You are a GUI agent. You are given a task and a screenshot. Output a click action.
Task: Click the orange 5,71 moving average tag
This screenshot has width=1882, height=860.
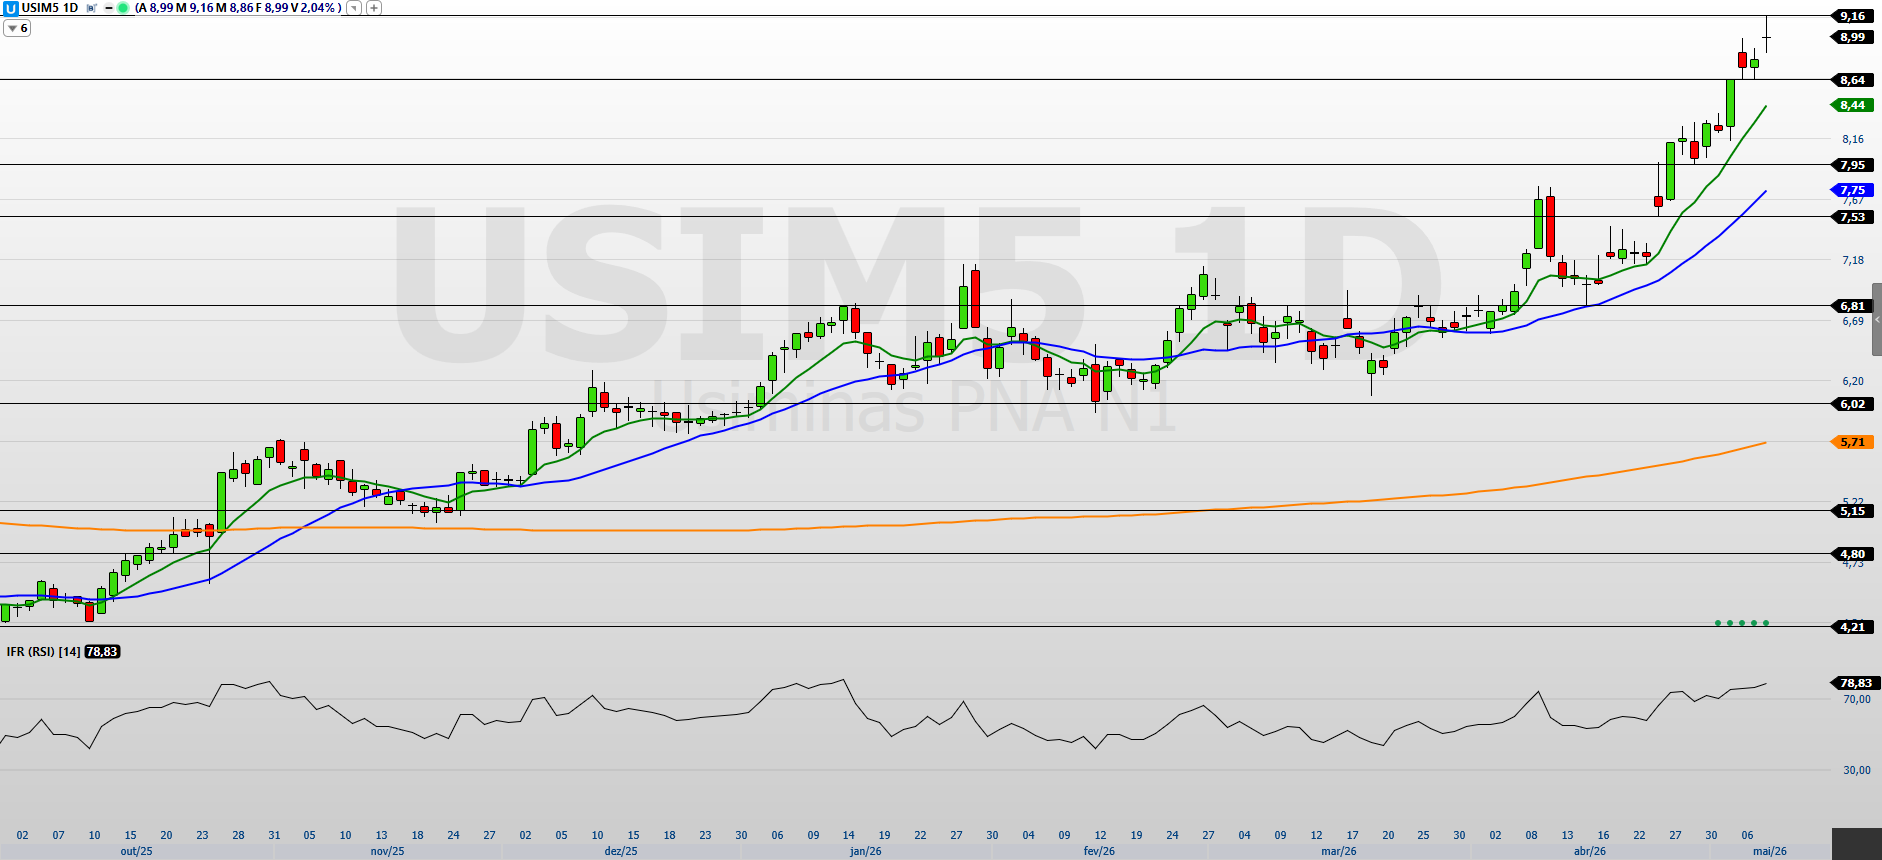1853,442
